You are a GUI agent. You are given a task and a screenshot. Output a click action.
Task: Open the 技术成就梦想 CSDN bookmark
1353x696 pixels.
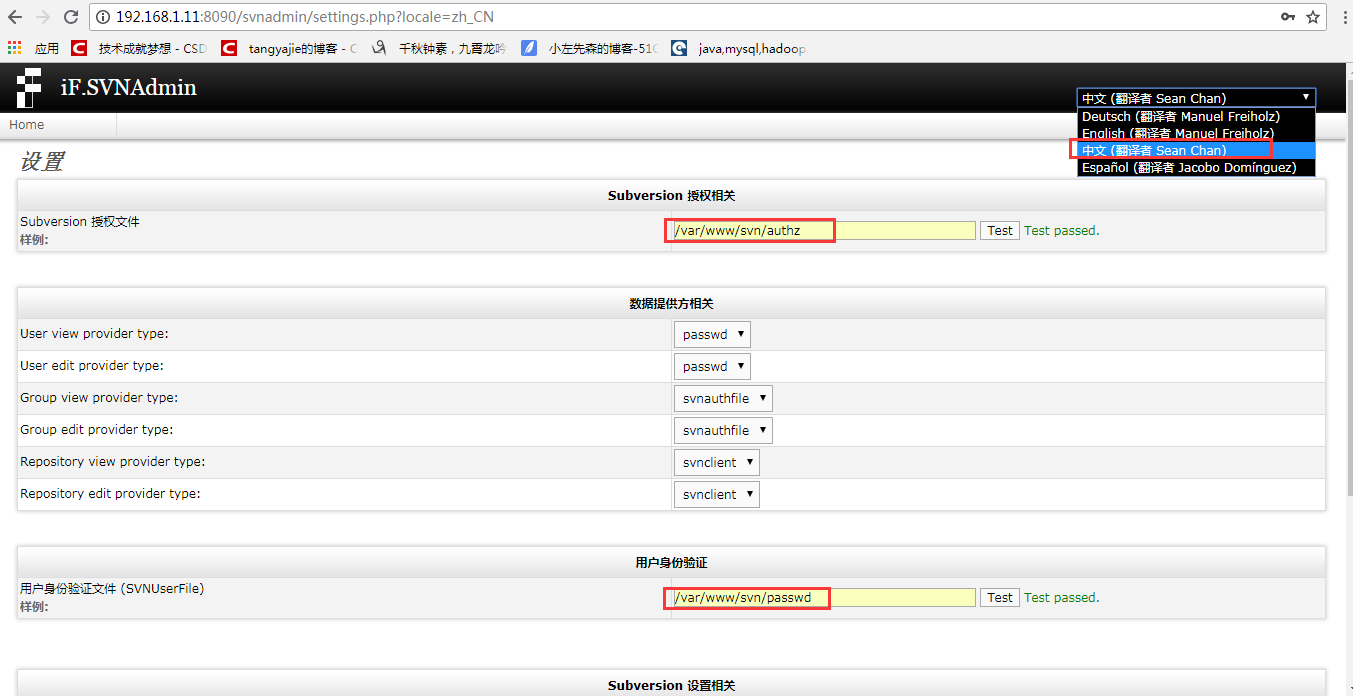coord(140,47)
